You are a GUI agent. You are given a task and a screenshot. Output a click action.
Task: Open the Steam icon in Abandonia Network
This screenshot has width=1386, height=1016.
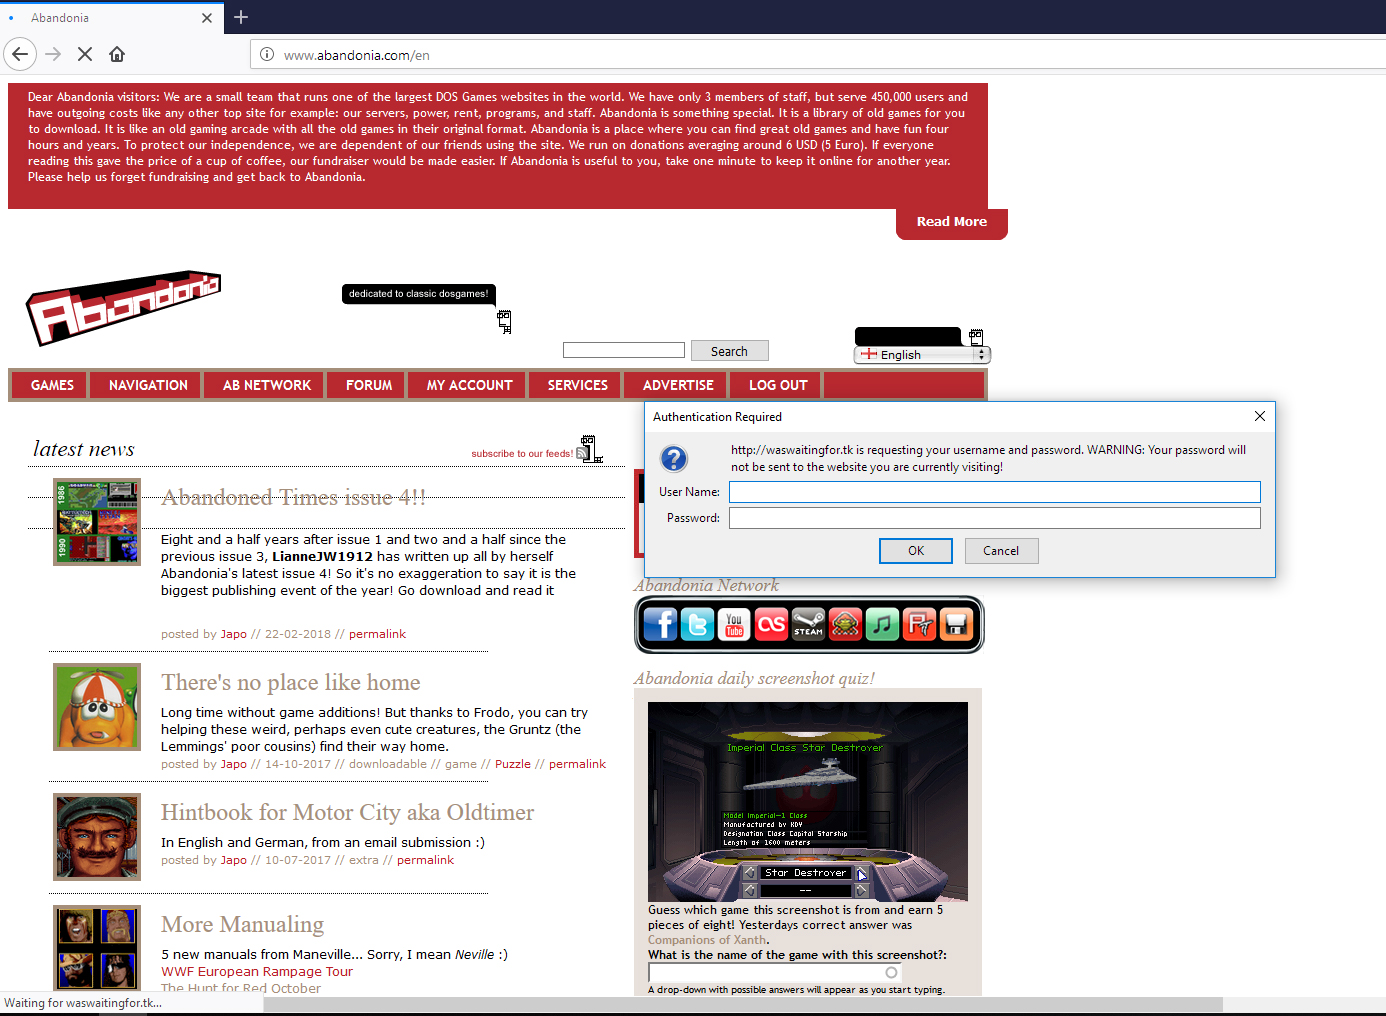tap(808, 625)
